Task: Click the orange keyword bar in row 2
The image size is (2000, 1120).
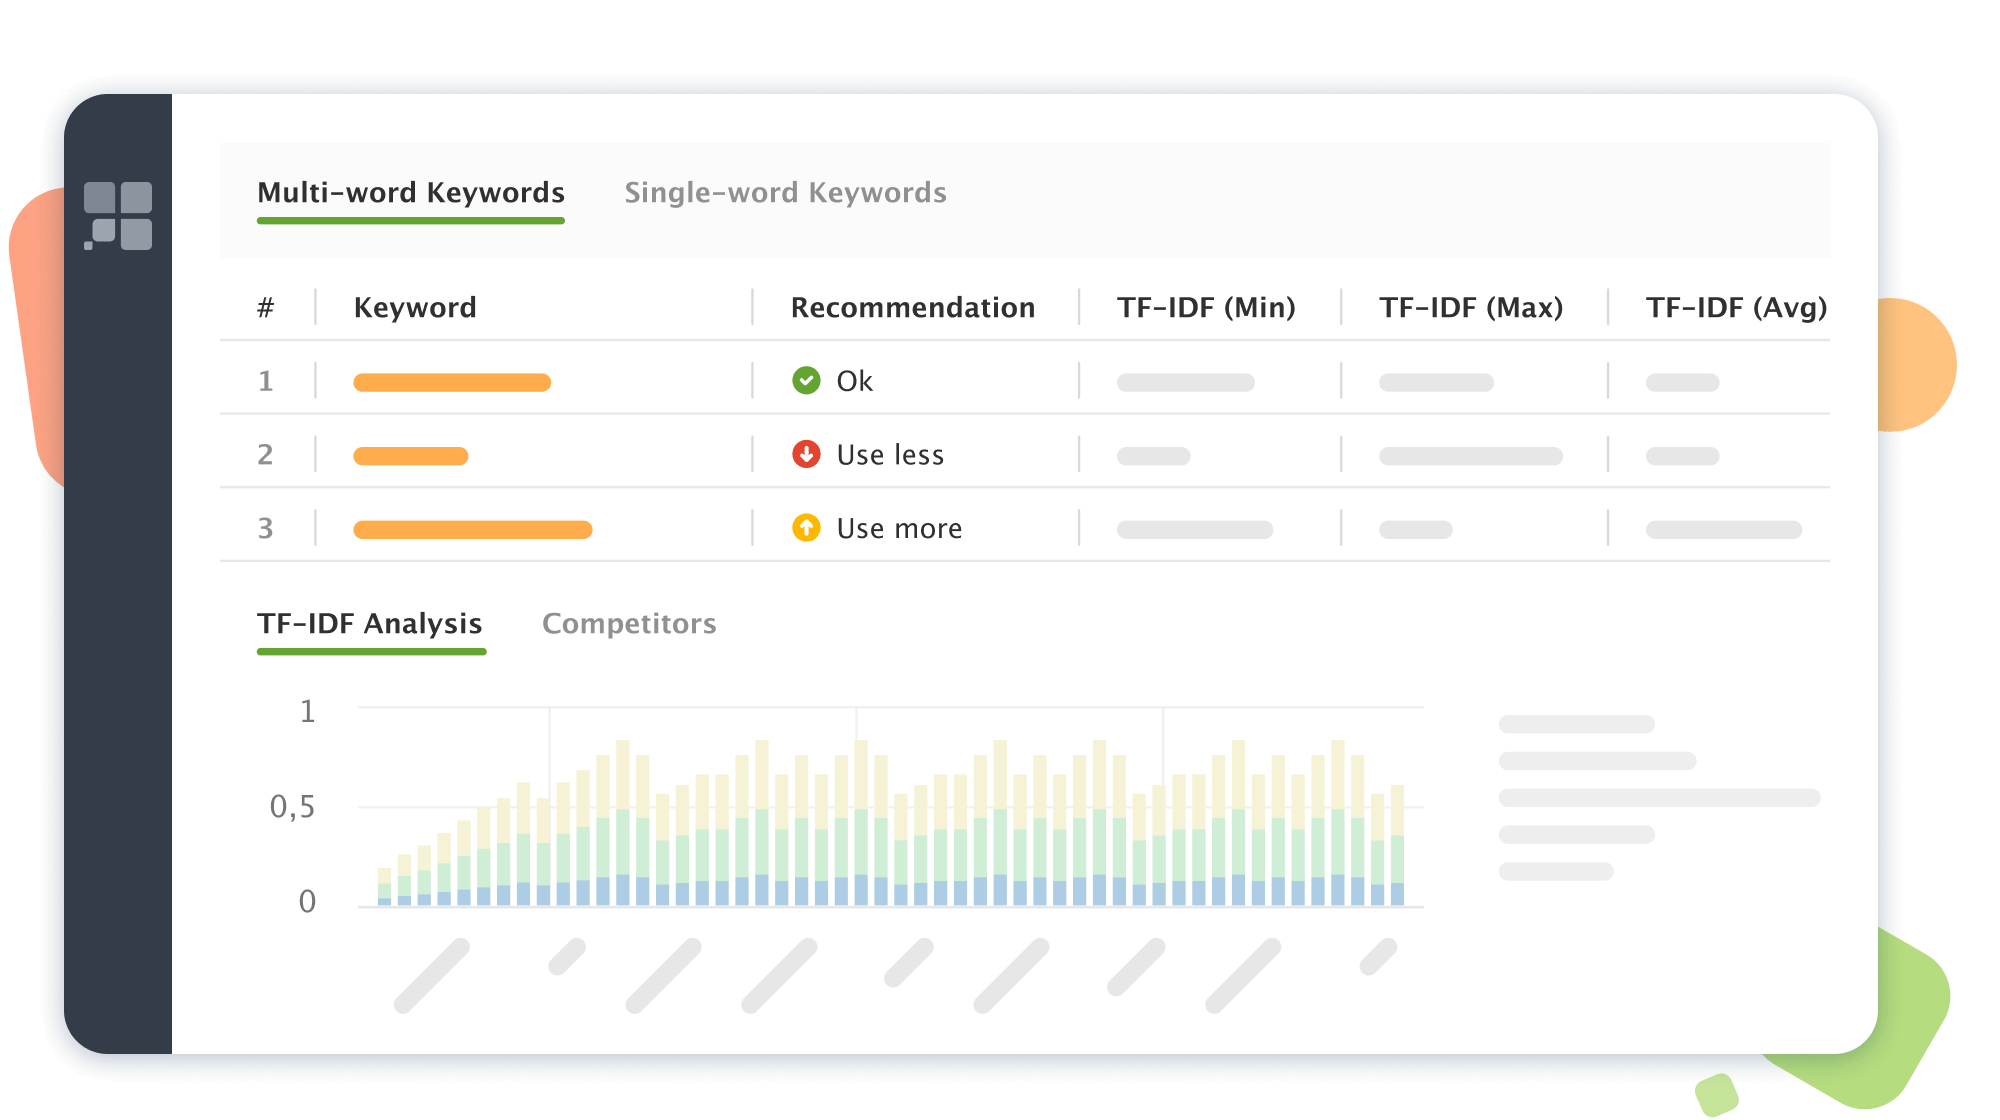Action: [411, 456]
